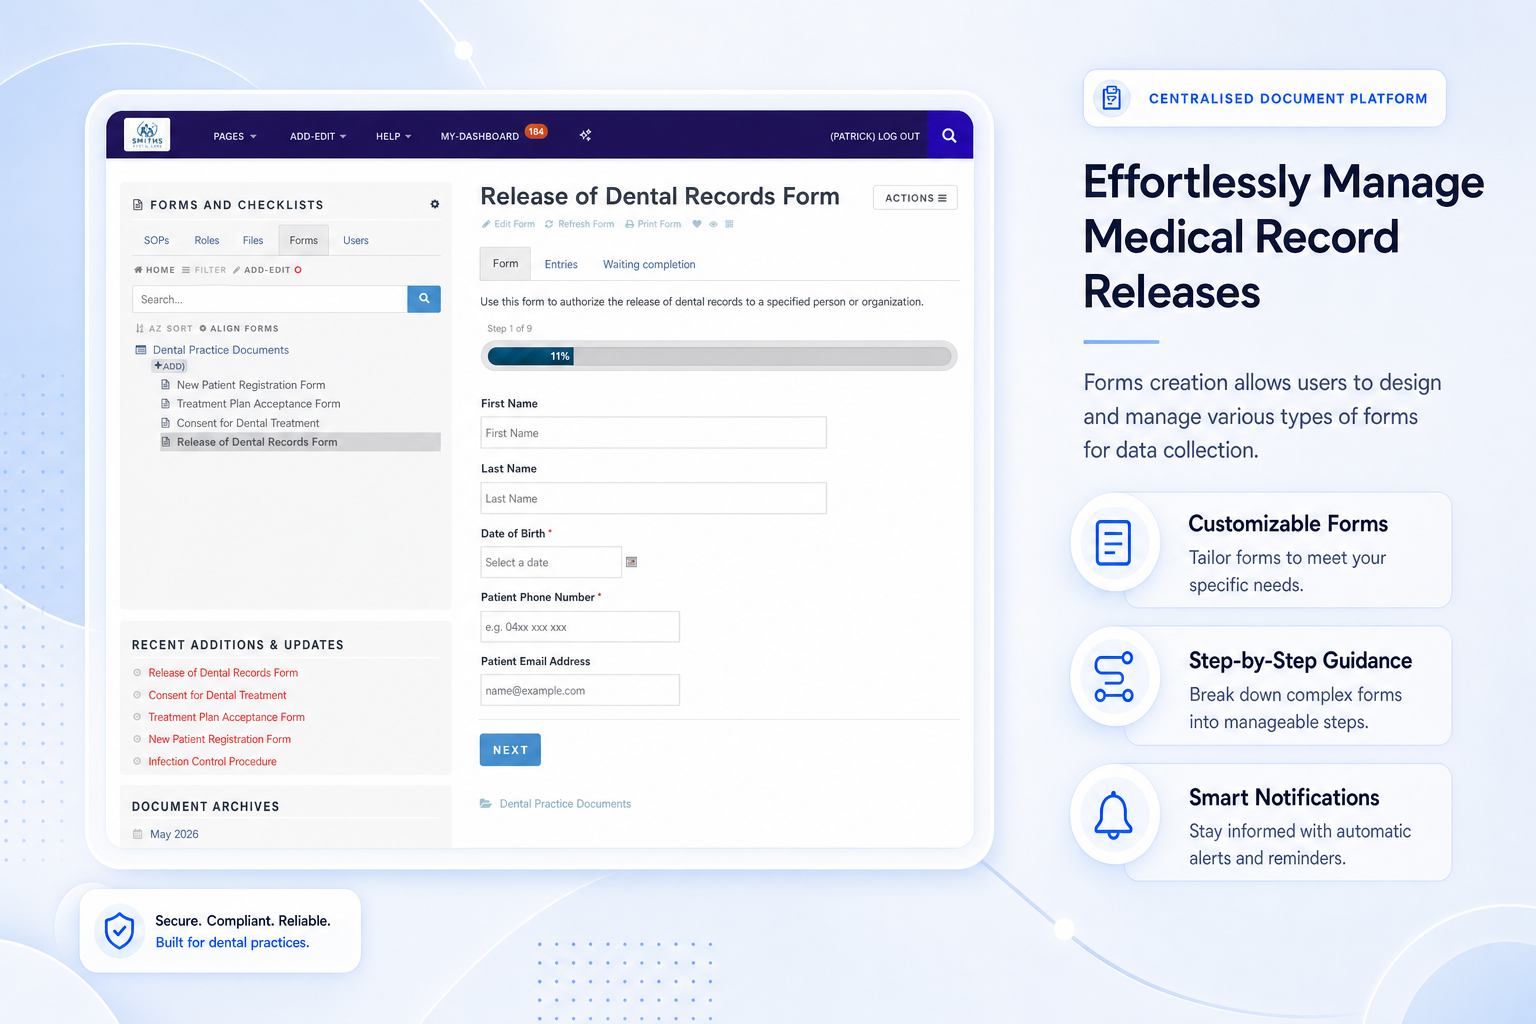
Task: Click ALIGN FORMS option
Action: click(238, 328)
